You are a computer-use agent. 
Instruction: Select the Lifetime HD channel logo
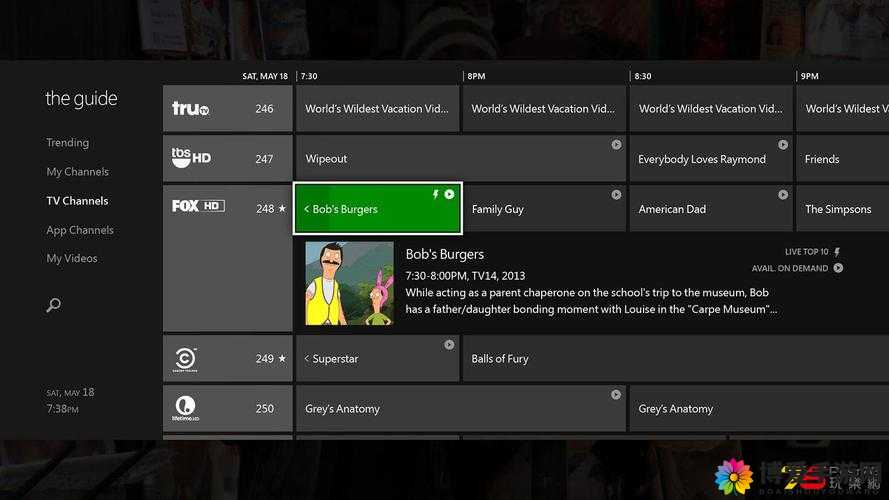coord(185,408)
